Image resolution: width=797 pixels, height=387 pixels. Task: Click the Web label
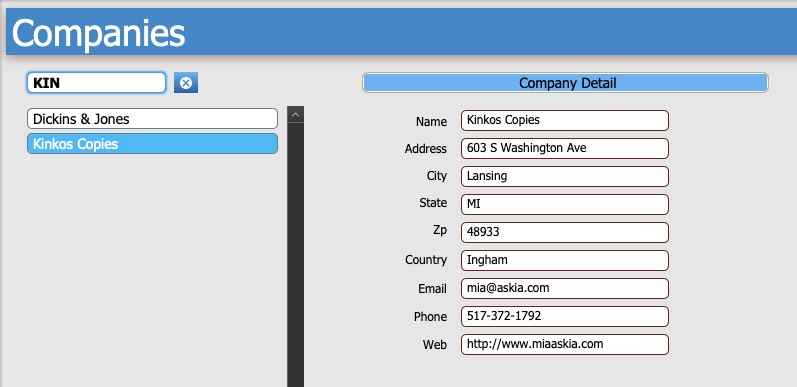pos(435,345)
